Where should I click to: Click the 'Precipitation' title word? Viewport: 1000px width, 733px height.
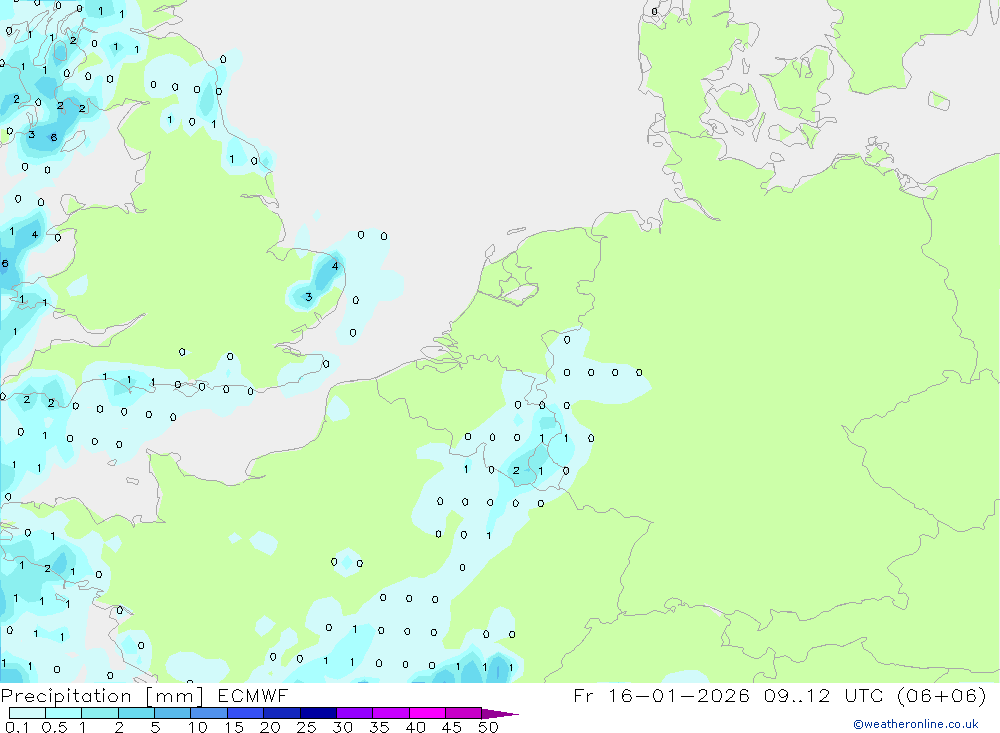coord(66,696)
